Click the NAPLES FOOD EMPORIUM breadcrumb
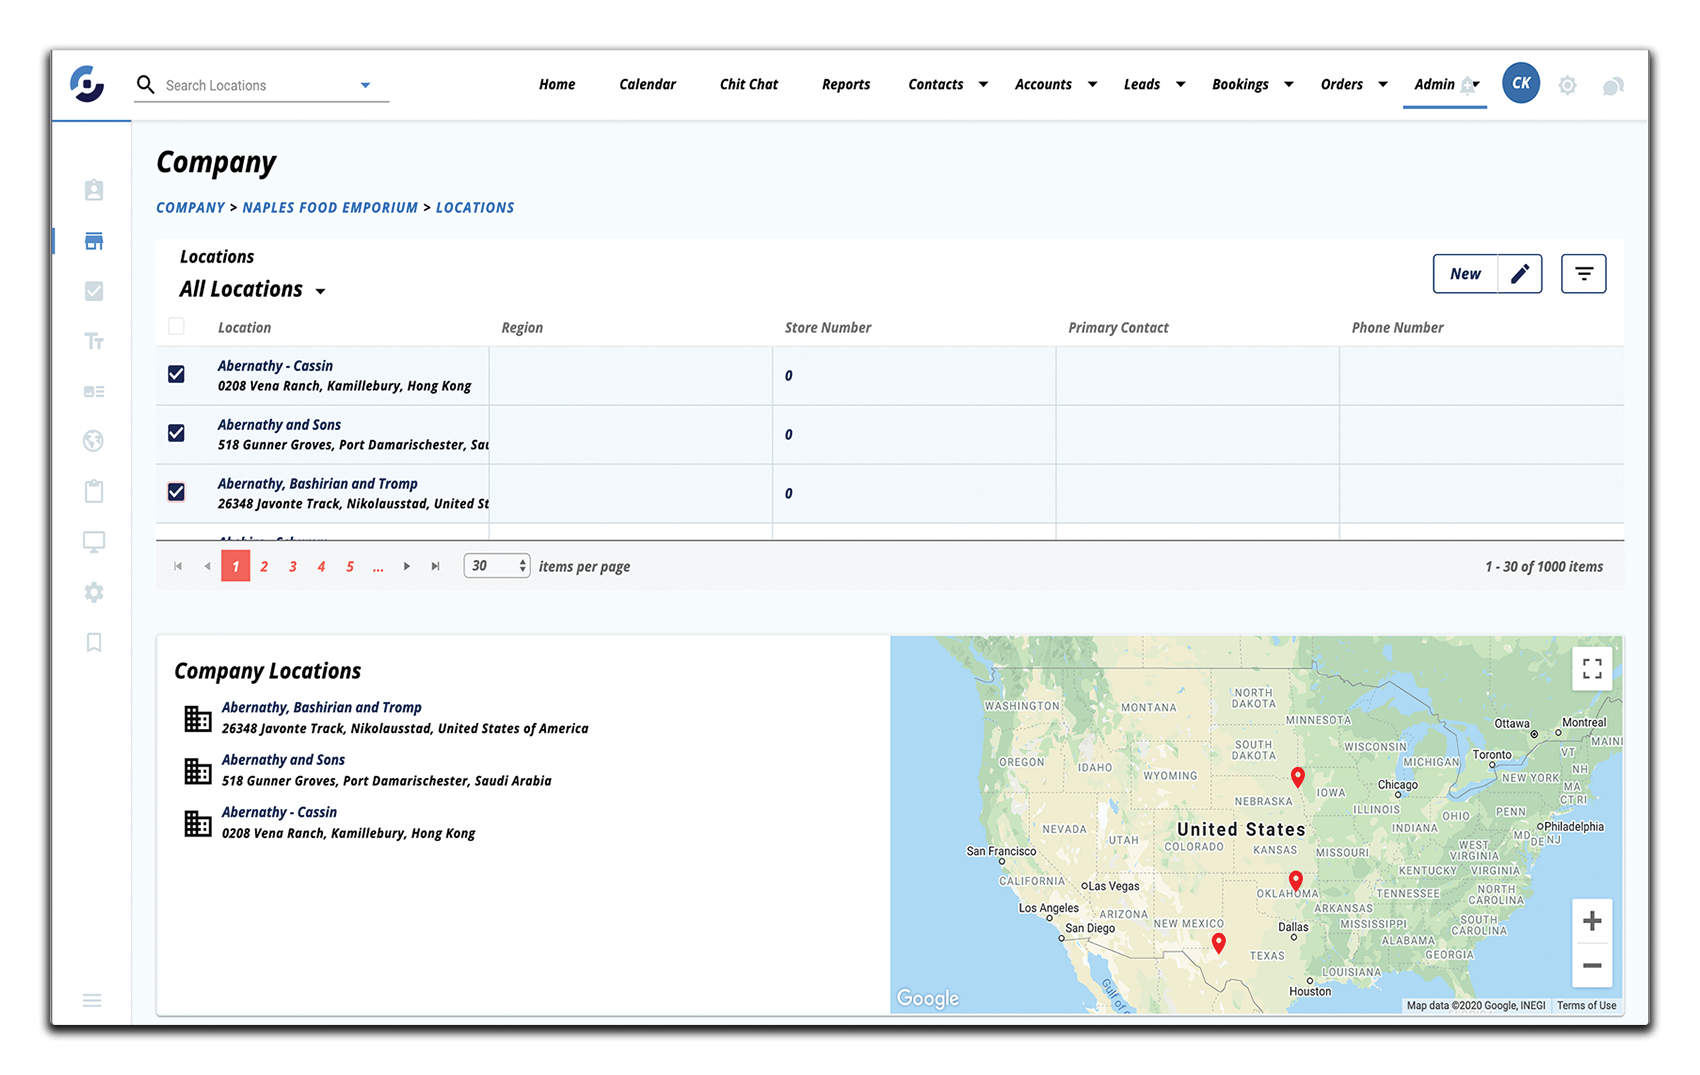The height and width of the screenshot is (1075, 1700). [330, 208]
